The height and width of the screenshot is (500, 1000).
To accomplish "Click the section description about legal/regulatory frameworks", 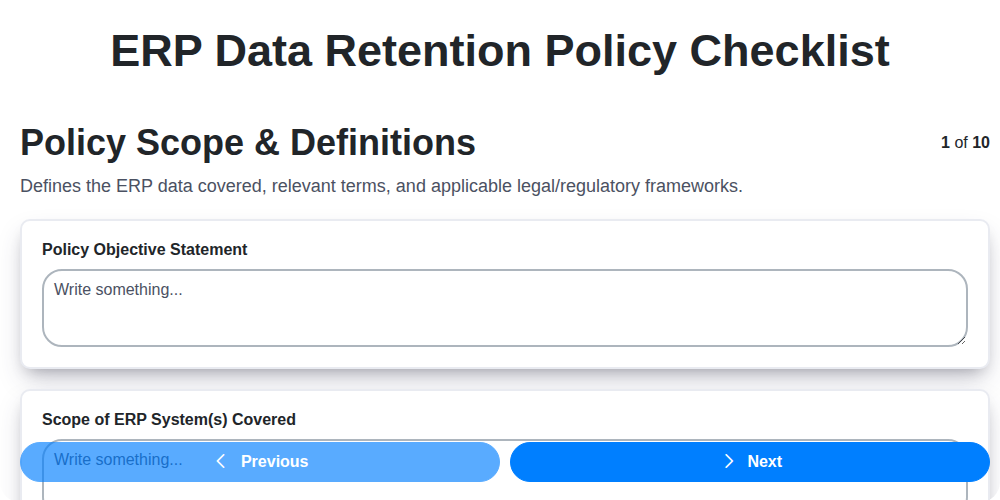I will [381, 186].
